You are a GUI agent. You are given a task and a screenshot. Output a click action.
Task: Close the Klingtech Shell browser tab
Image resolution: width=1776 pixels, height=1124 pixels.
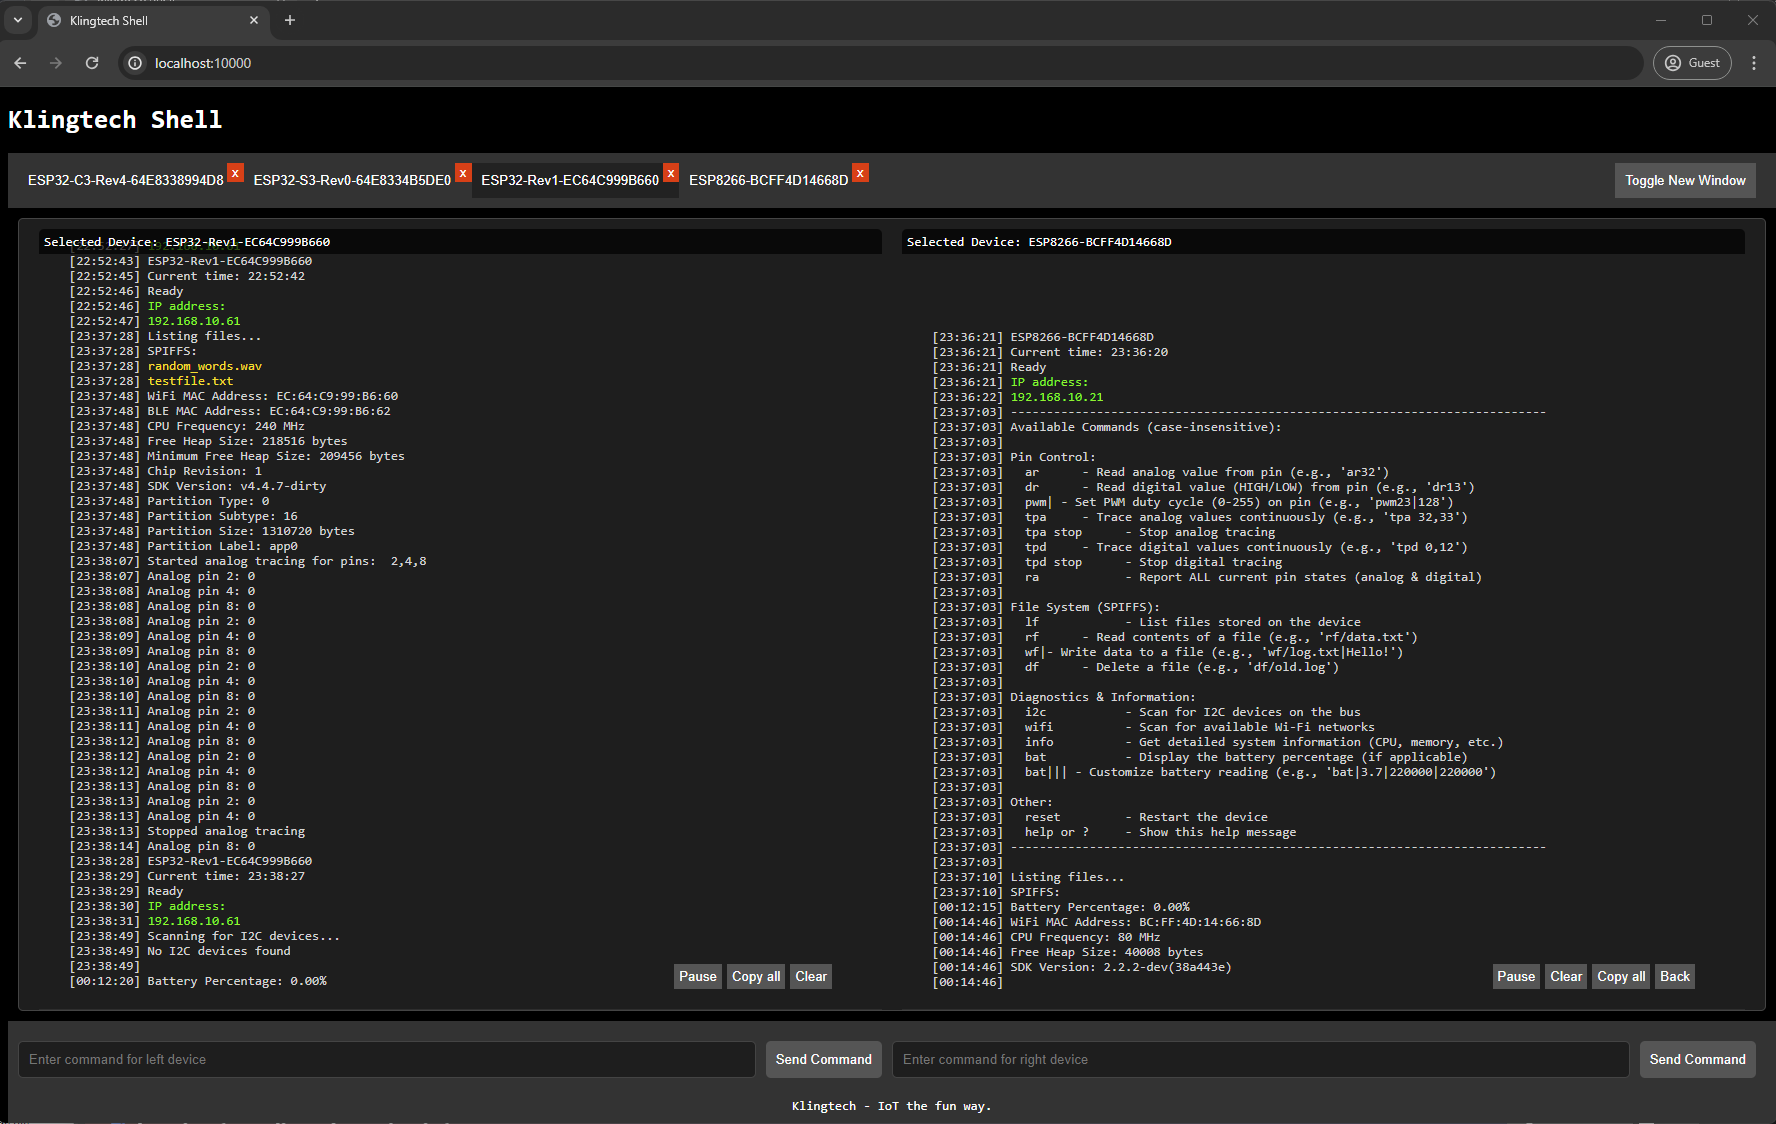coord(254,20)
